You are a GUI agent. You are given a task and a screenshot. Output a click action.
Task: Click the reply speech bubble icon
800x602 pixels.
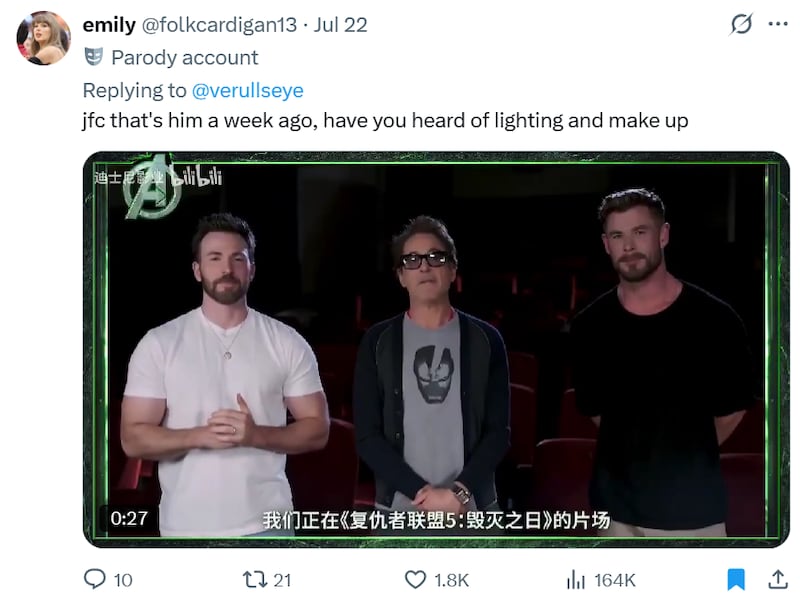coord(95,580)
